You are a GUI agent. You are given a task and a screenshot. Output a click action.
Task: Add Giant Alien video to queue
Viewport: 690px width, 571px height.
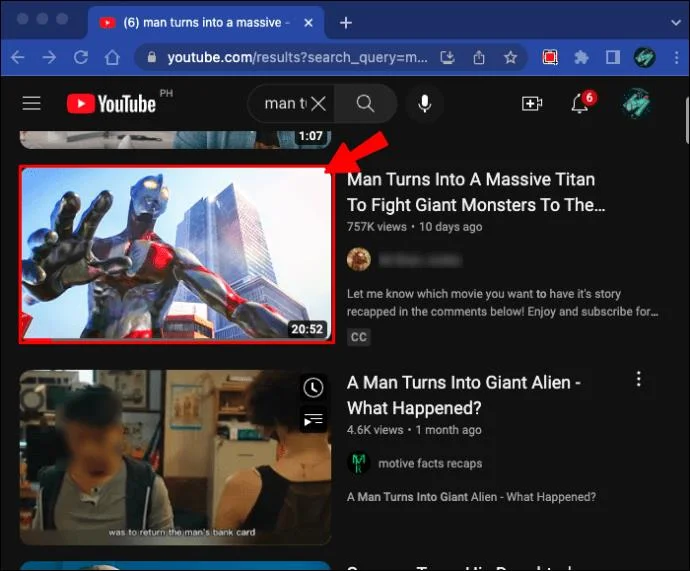click(x=313, y=420)
